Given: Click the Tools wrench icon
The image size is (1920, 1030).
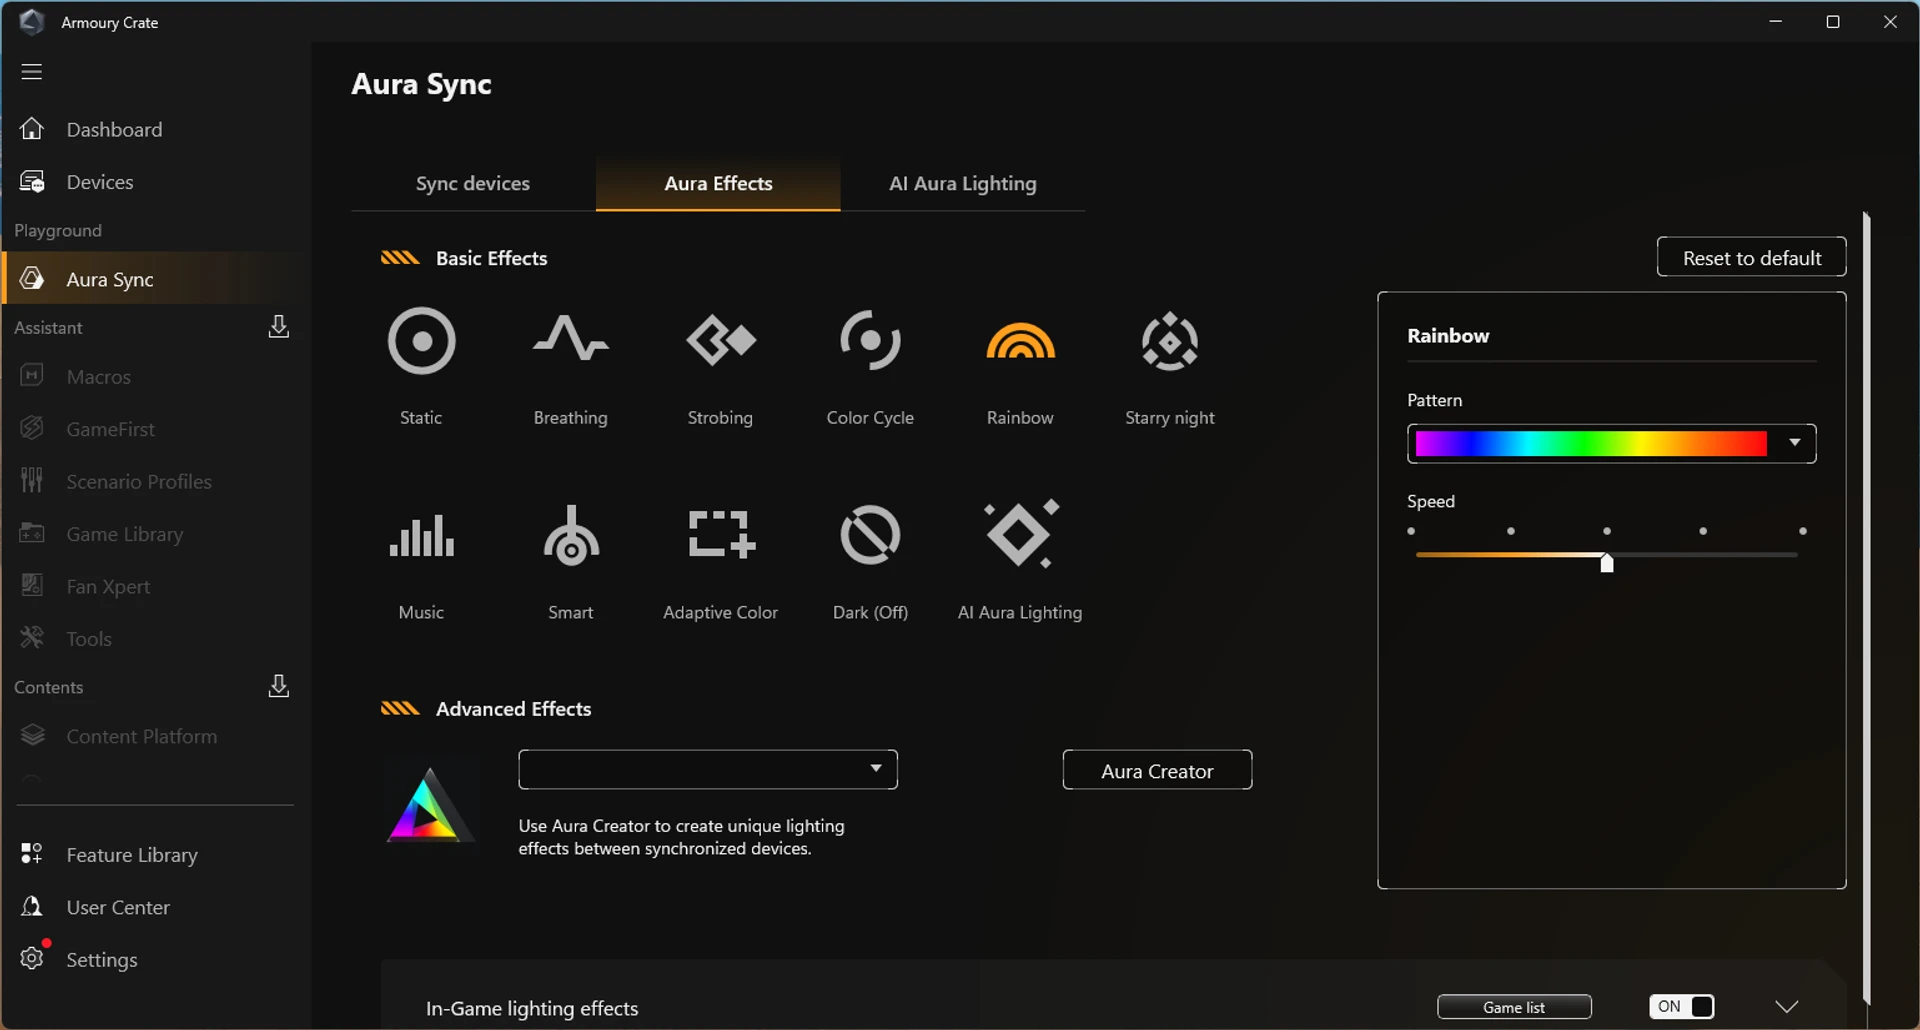Looking at the screenshot, I should coord(32,638).
